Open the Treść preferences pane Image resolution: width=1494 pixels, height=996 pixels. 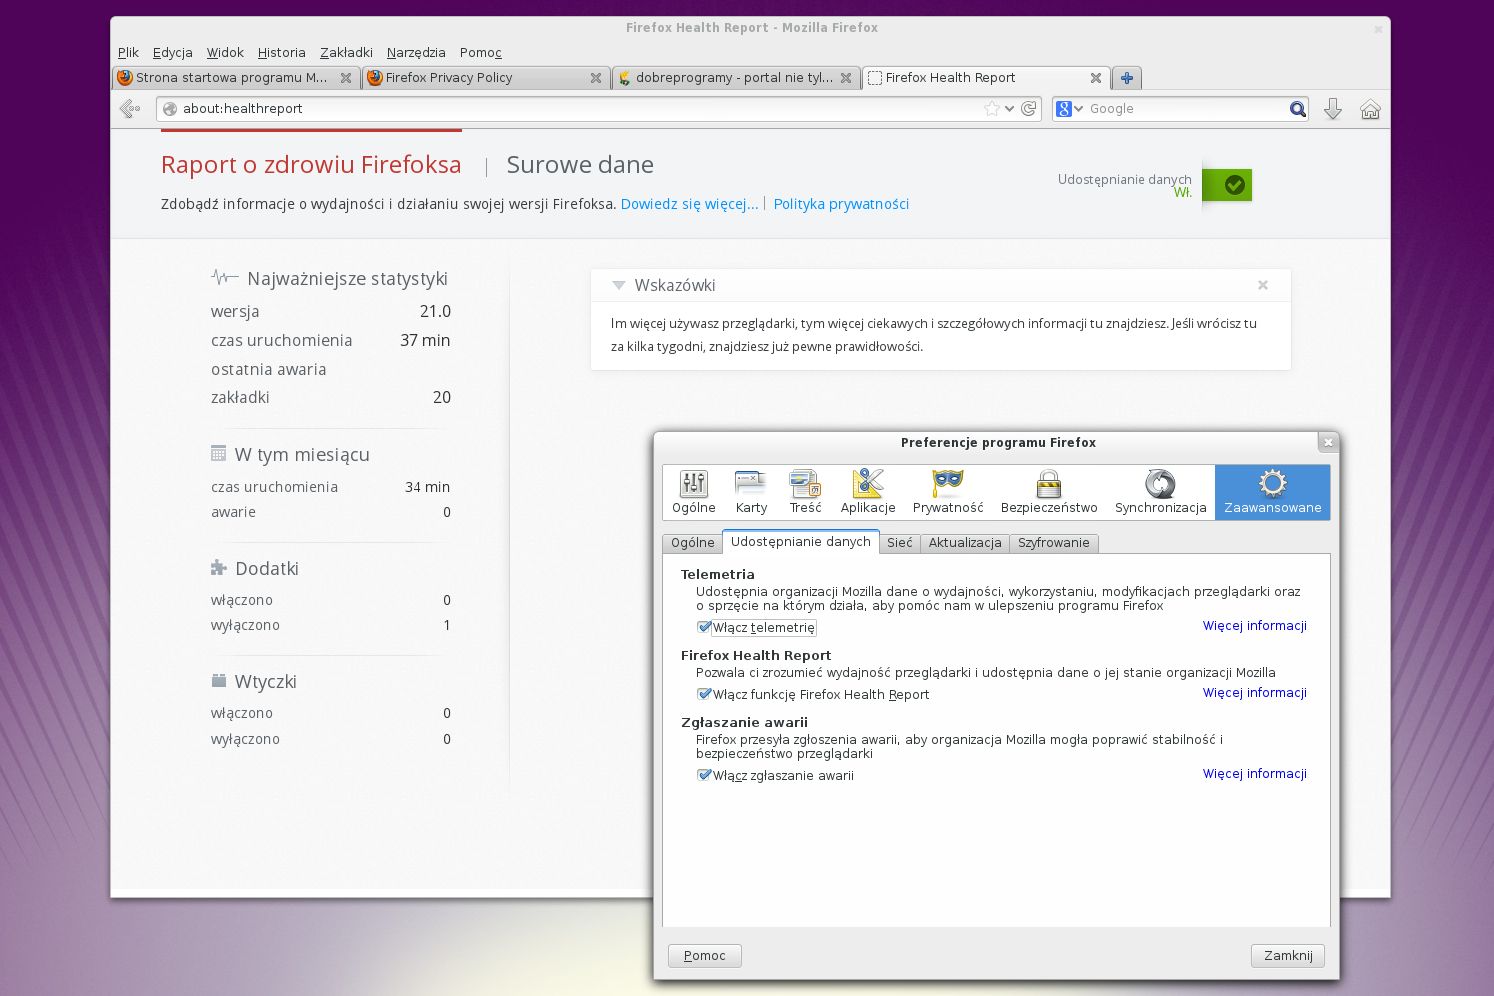coord(805,492)
